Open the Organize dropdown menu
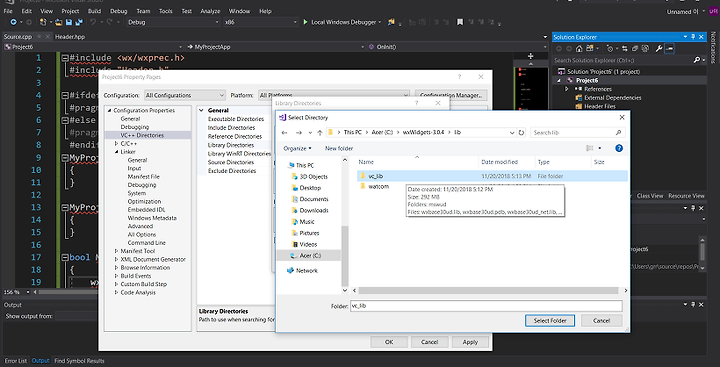The width and height of the screenshot is (720, 367). [297, 148]
